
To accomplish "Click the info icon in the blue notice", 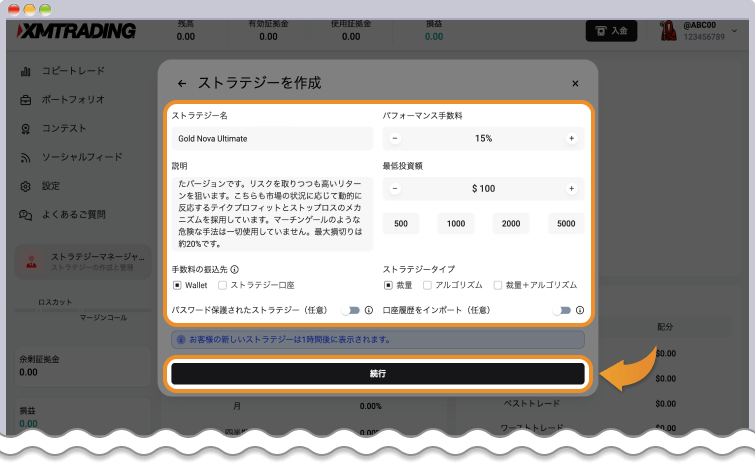I will pyautogui.click(x=181, y=340).
